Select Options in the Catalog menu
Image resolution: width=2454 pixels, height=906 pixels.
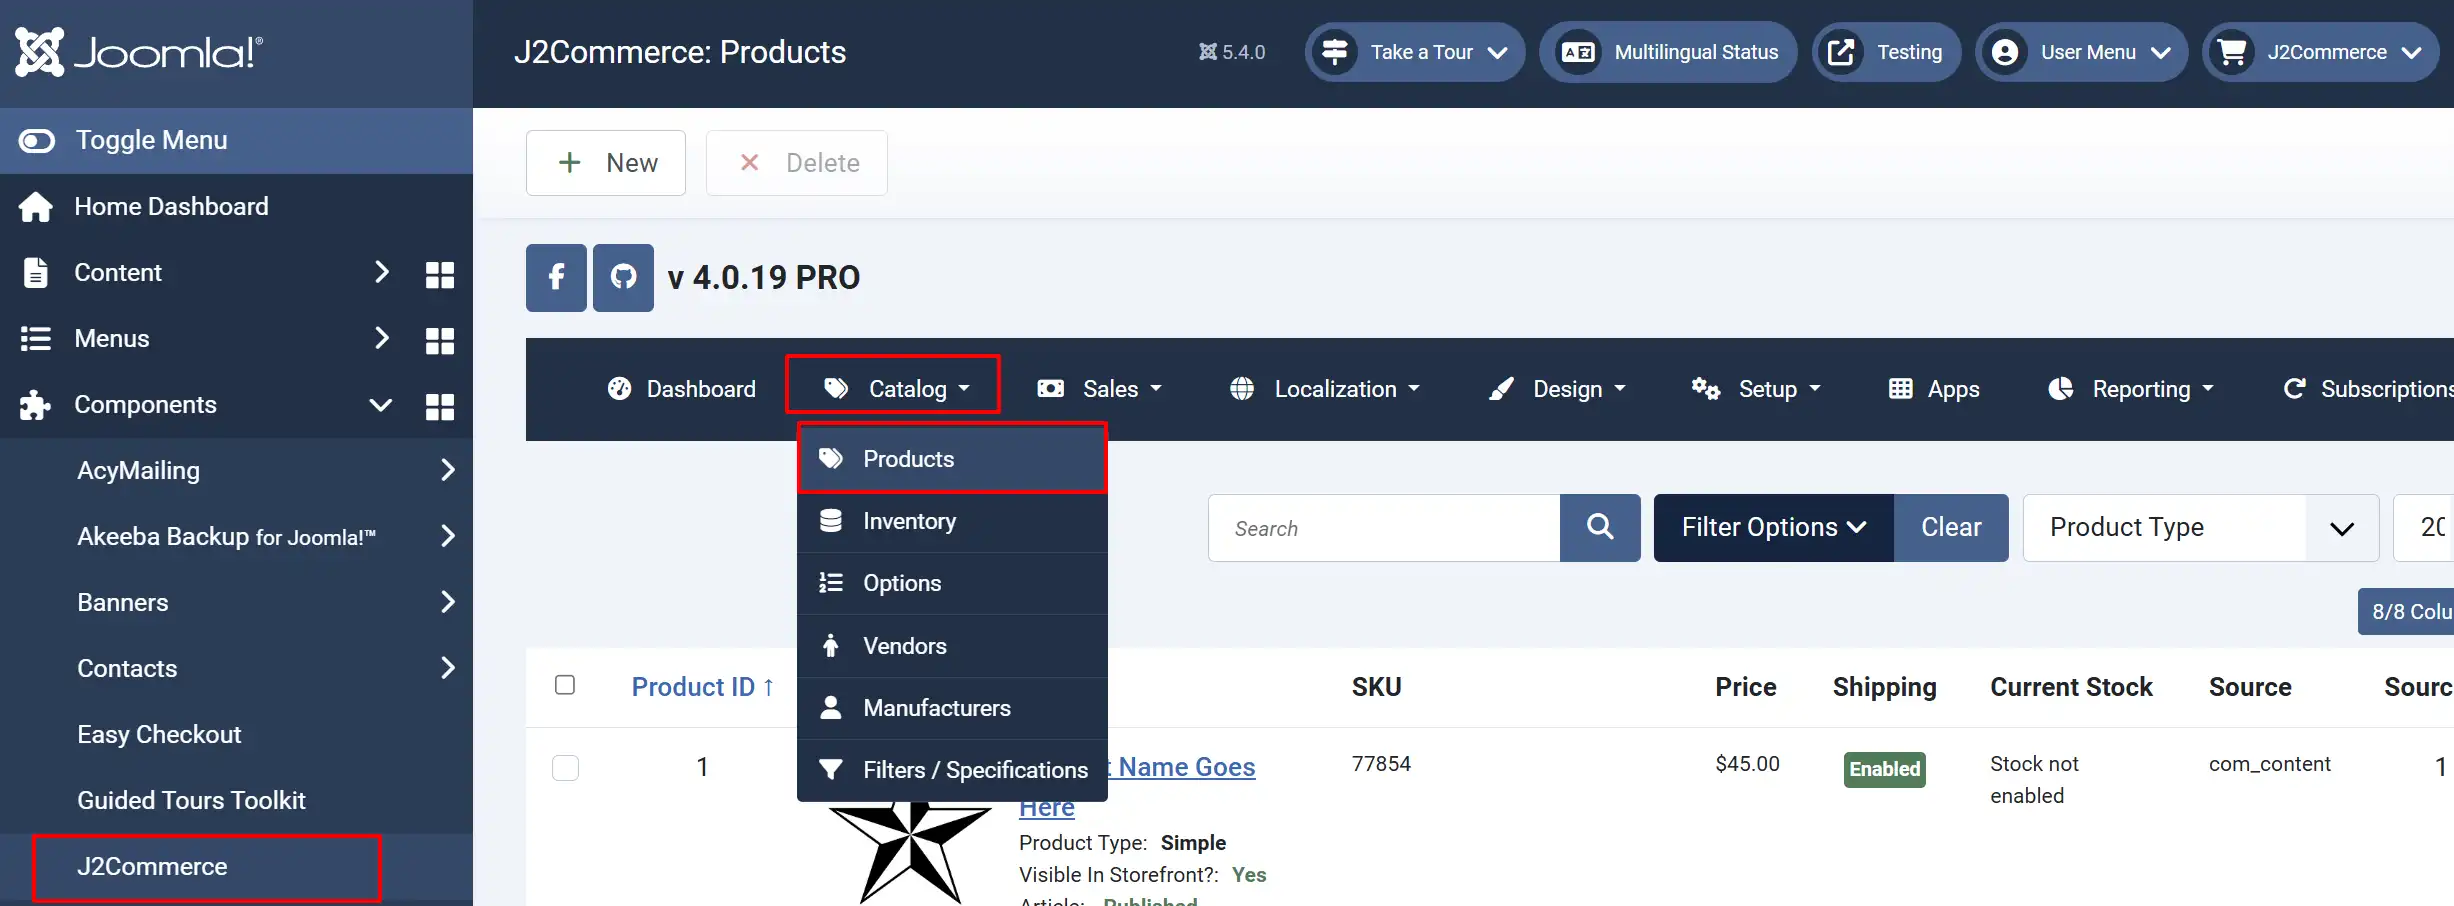(952, 583)
